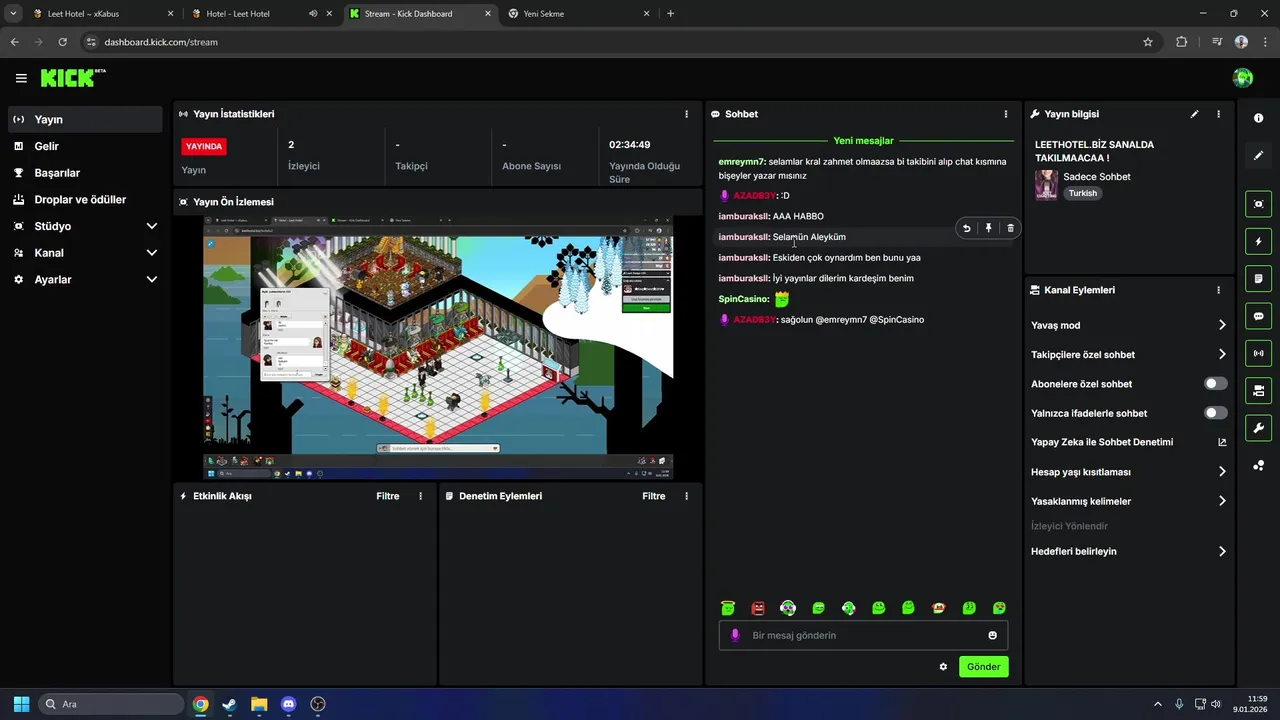1280x720 pixels.
Task: Click the pencil icon in right sidebar
Action: coord(1258,155)
